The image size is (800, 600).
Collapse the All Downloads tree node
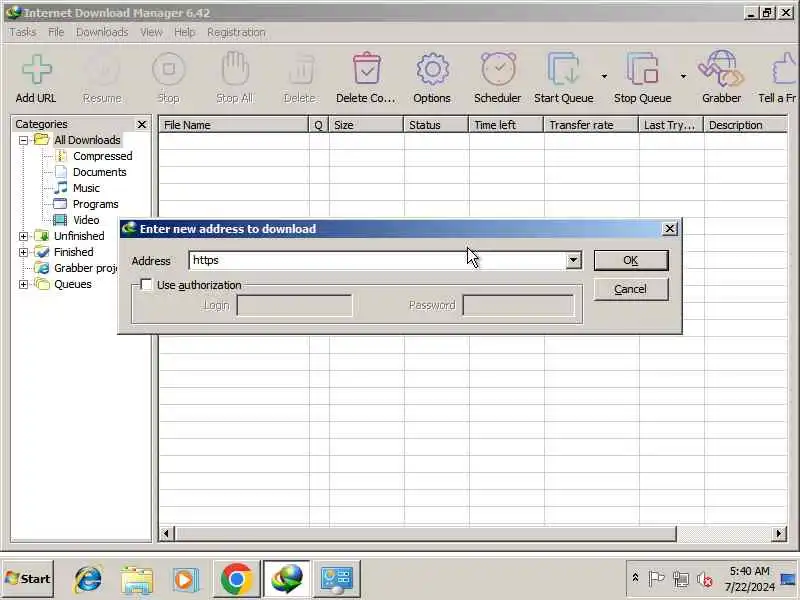(23, 140)
